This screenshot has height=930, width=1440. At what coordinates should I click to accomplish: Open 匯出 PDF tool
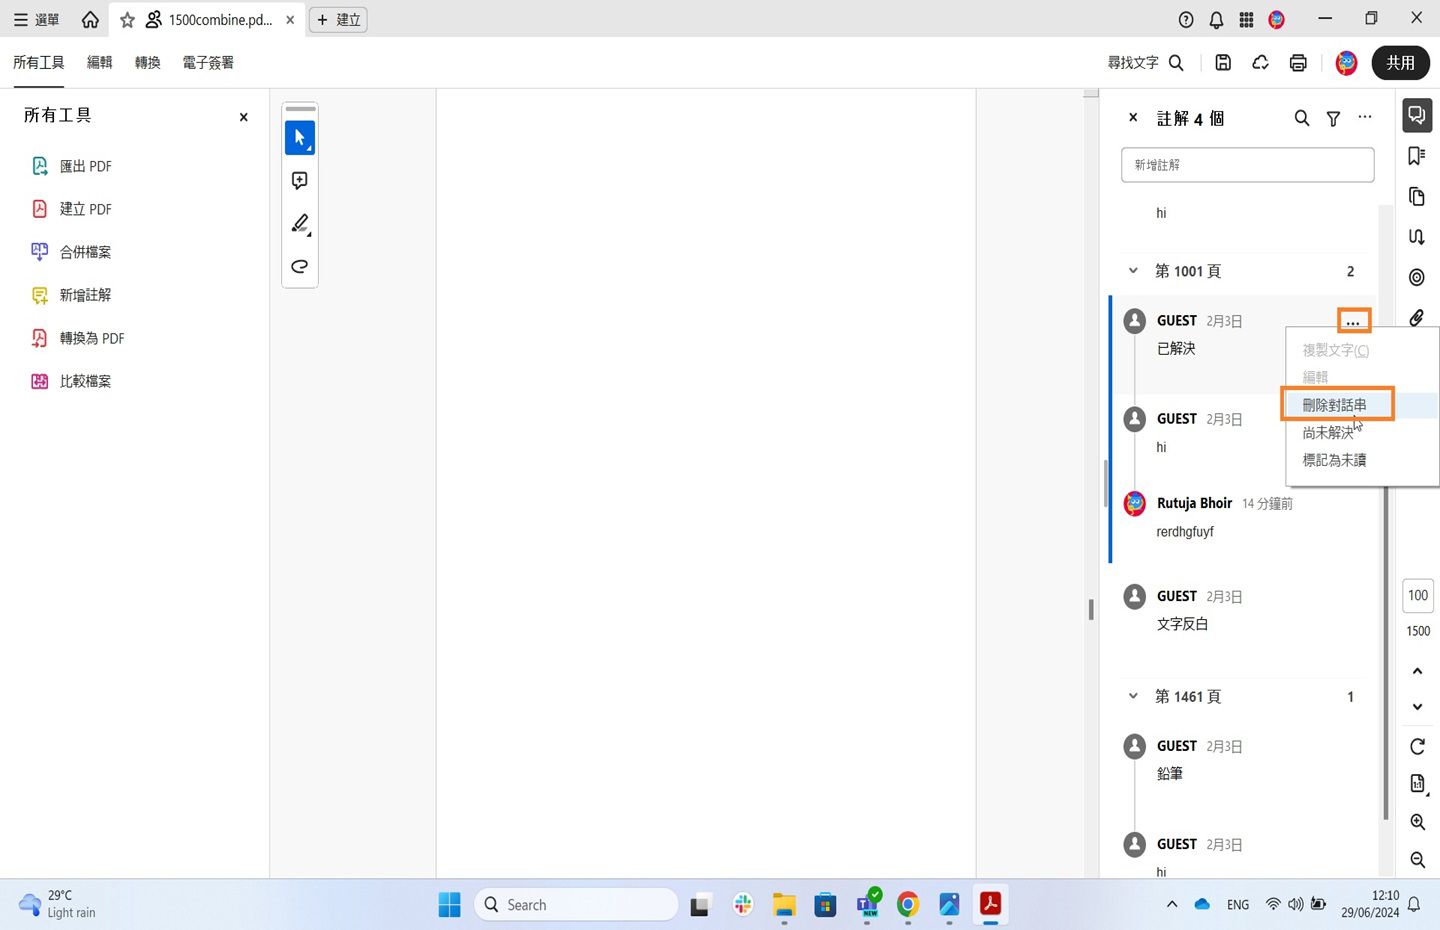pos(72,166)
